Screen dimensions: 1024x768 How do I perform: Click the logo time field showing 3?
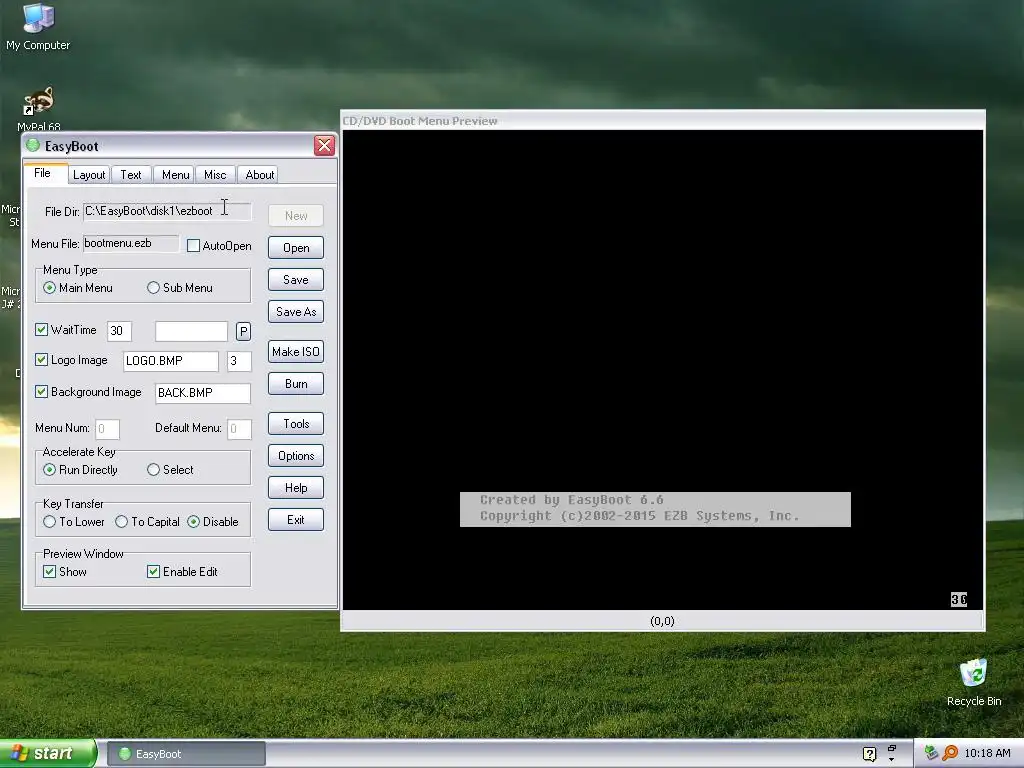(x=239, y=360)
